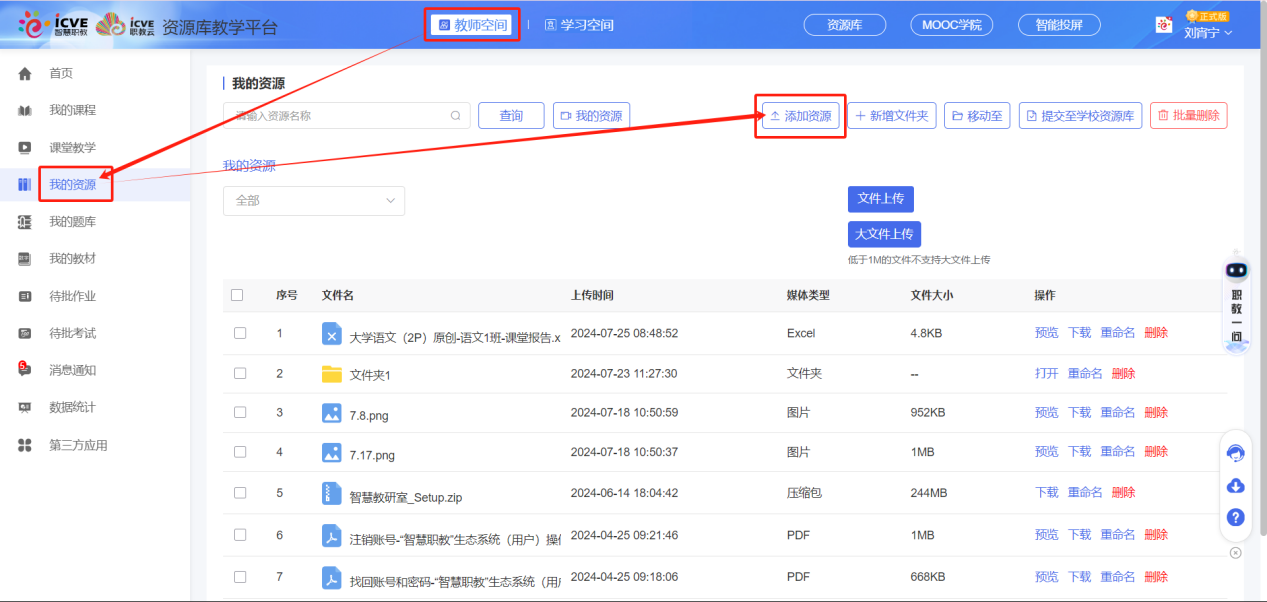Tick checkbox for 智慧教研室_Setup.zip
This screenshot has width=1267, height=602.
click(240, 492)
